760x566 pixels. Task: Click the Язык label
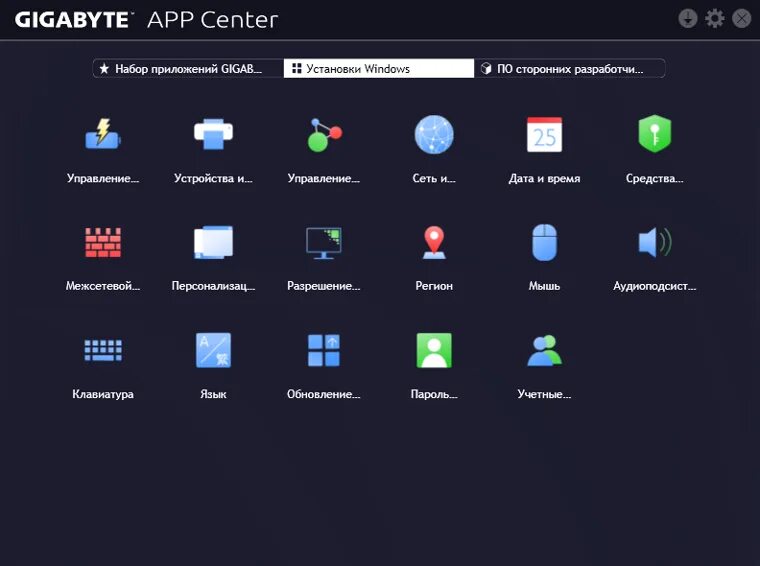213,394
